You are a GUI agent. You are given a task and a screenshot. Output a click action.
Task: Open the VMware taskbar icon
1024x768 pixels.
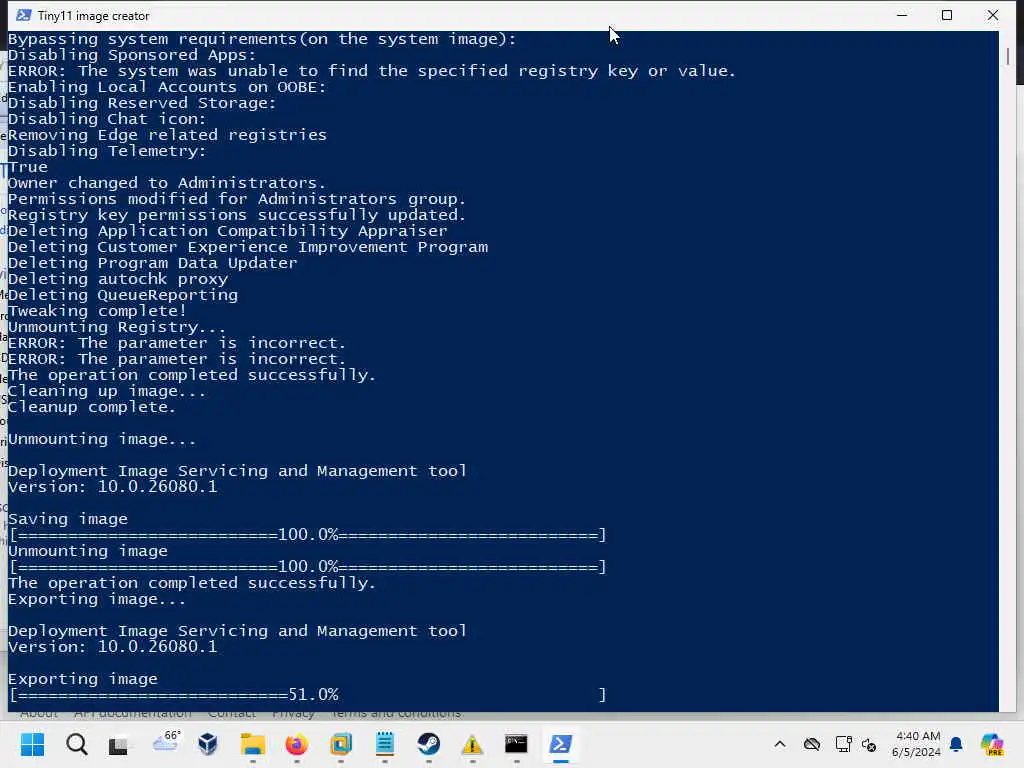click(341, 744)
